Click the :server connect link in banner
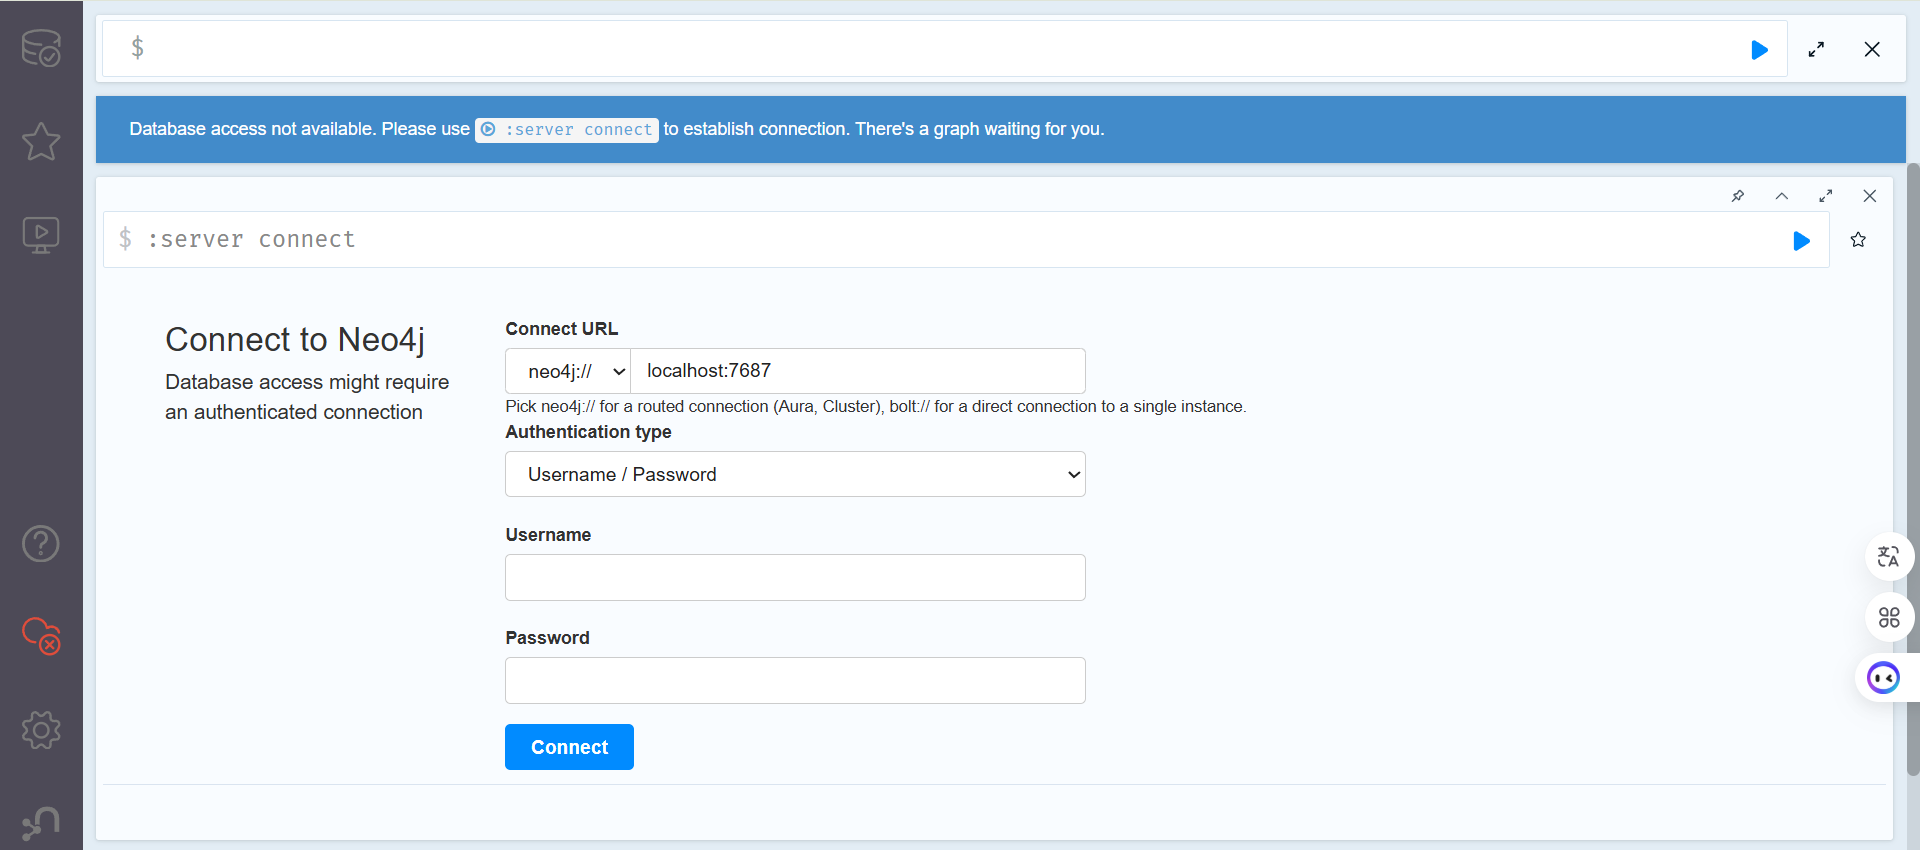The image size is (1920, 850). click(x=567, y=130)
